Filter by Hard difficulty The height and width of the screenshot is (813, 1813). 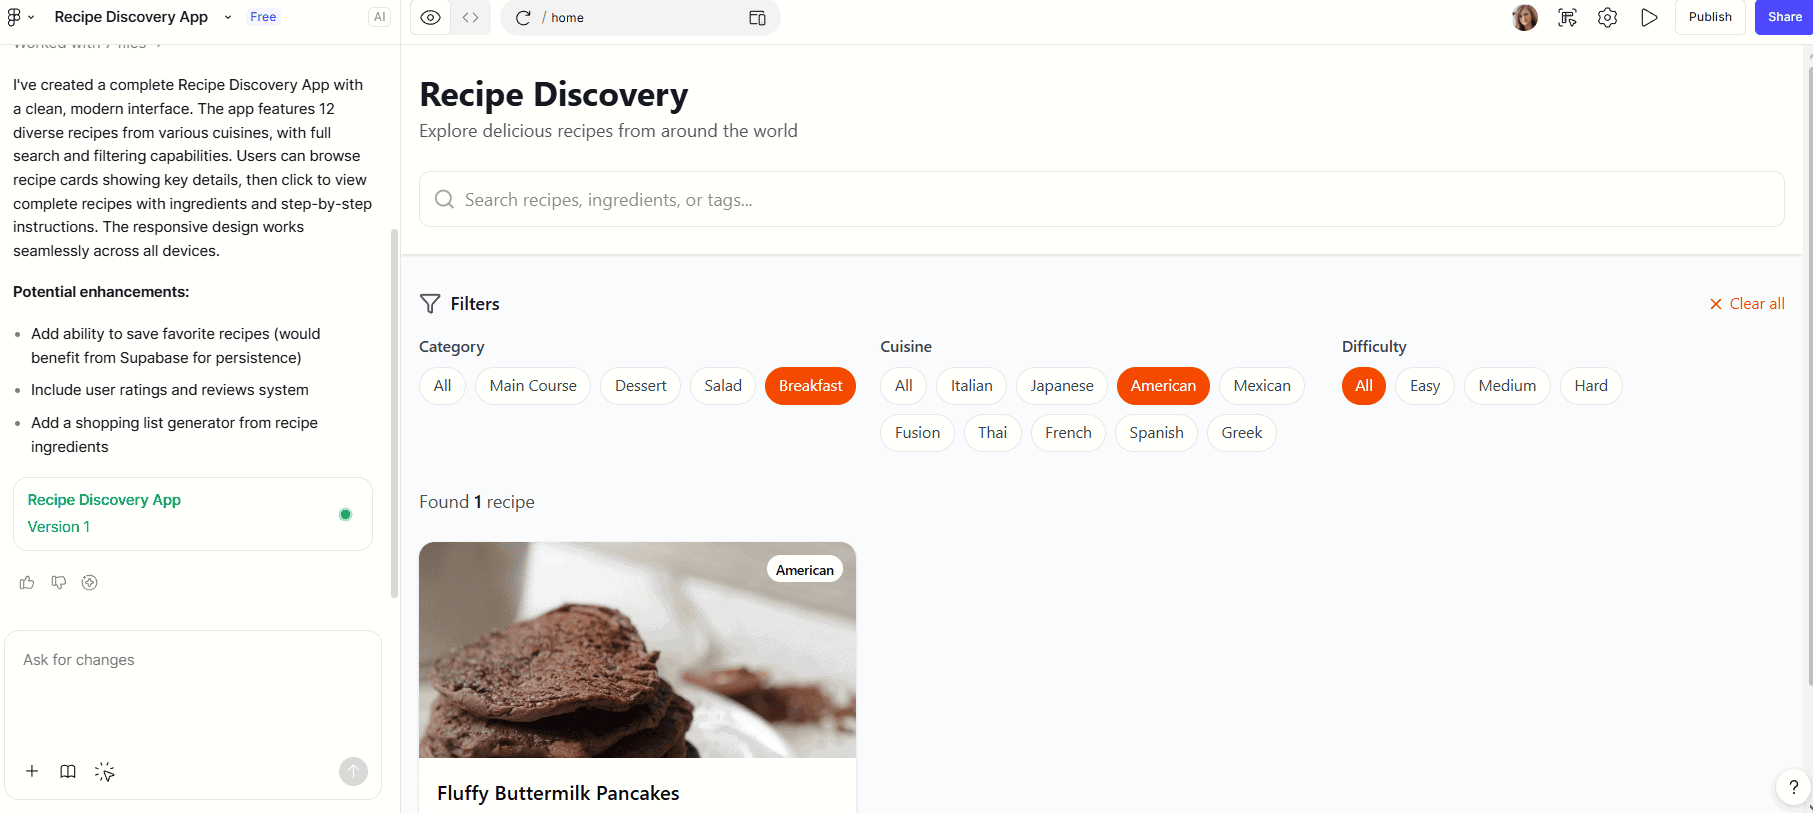tap(1591, 386)
